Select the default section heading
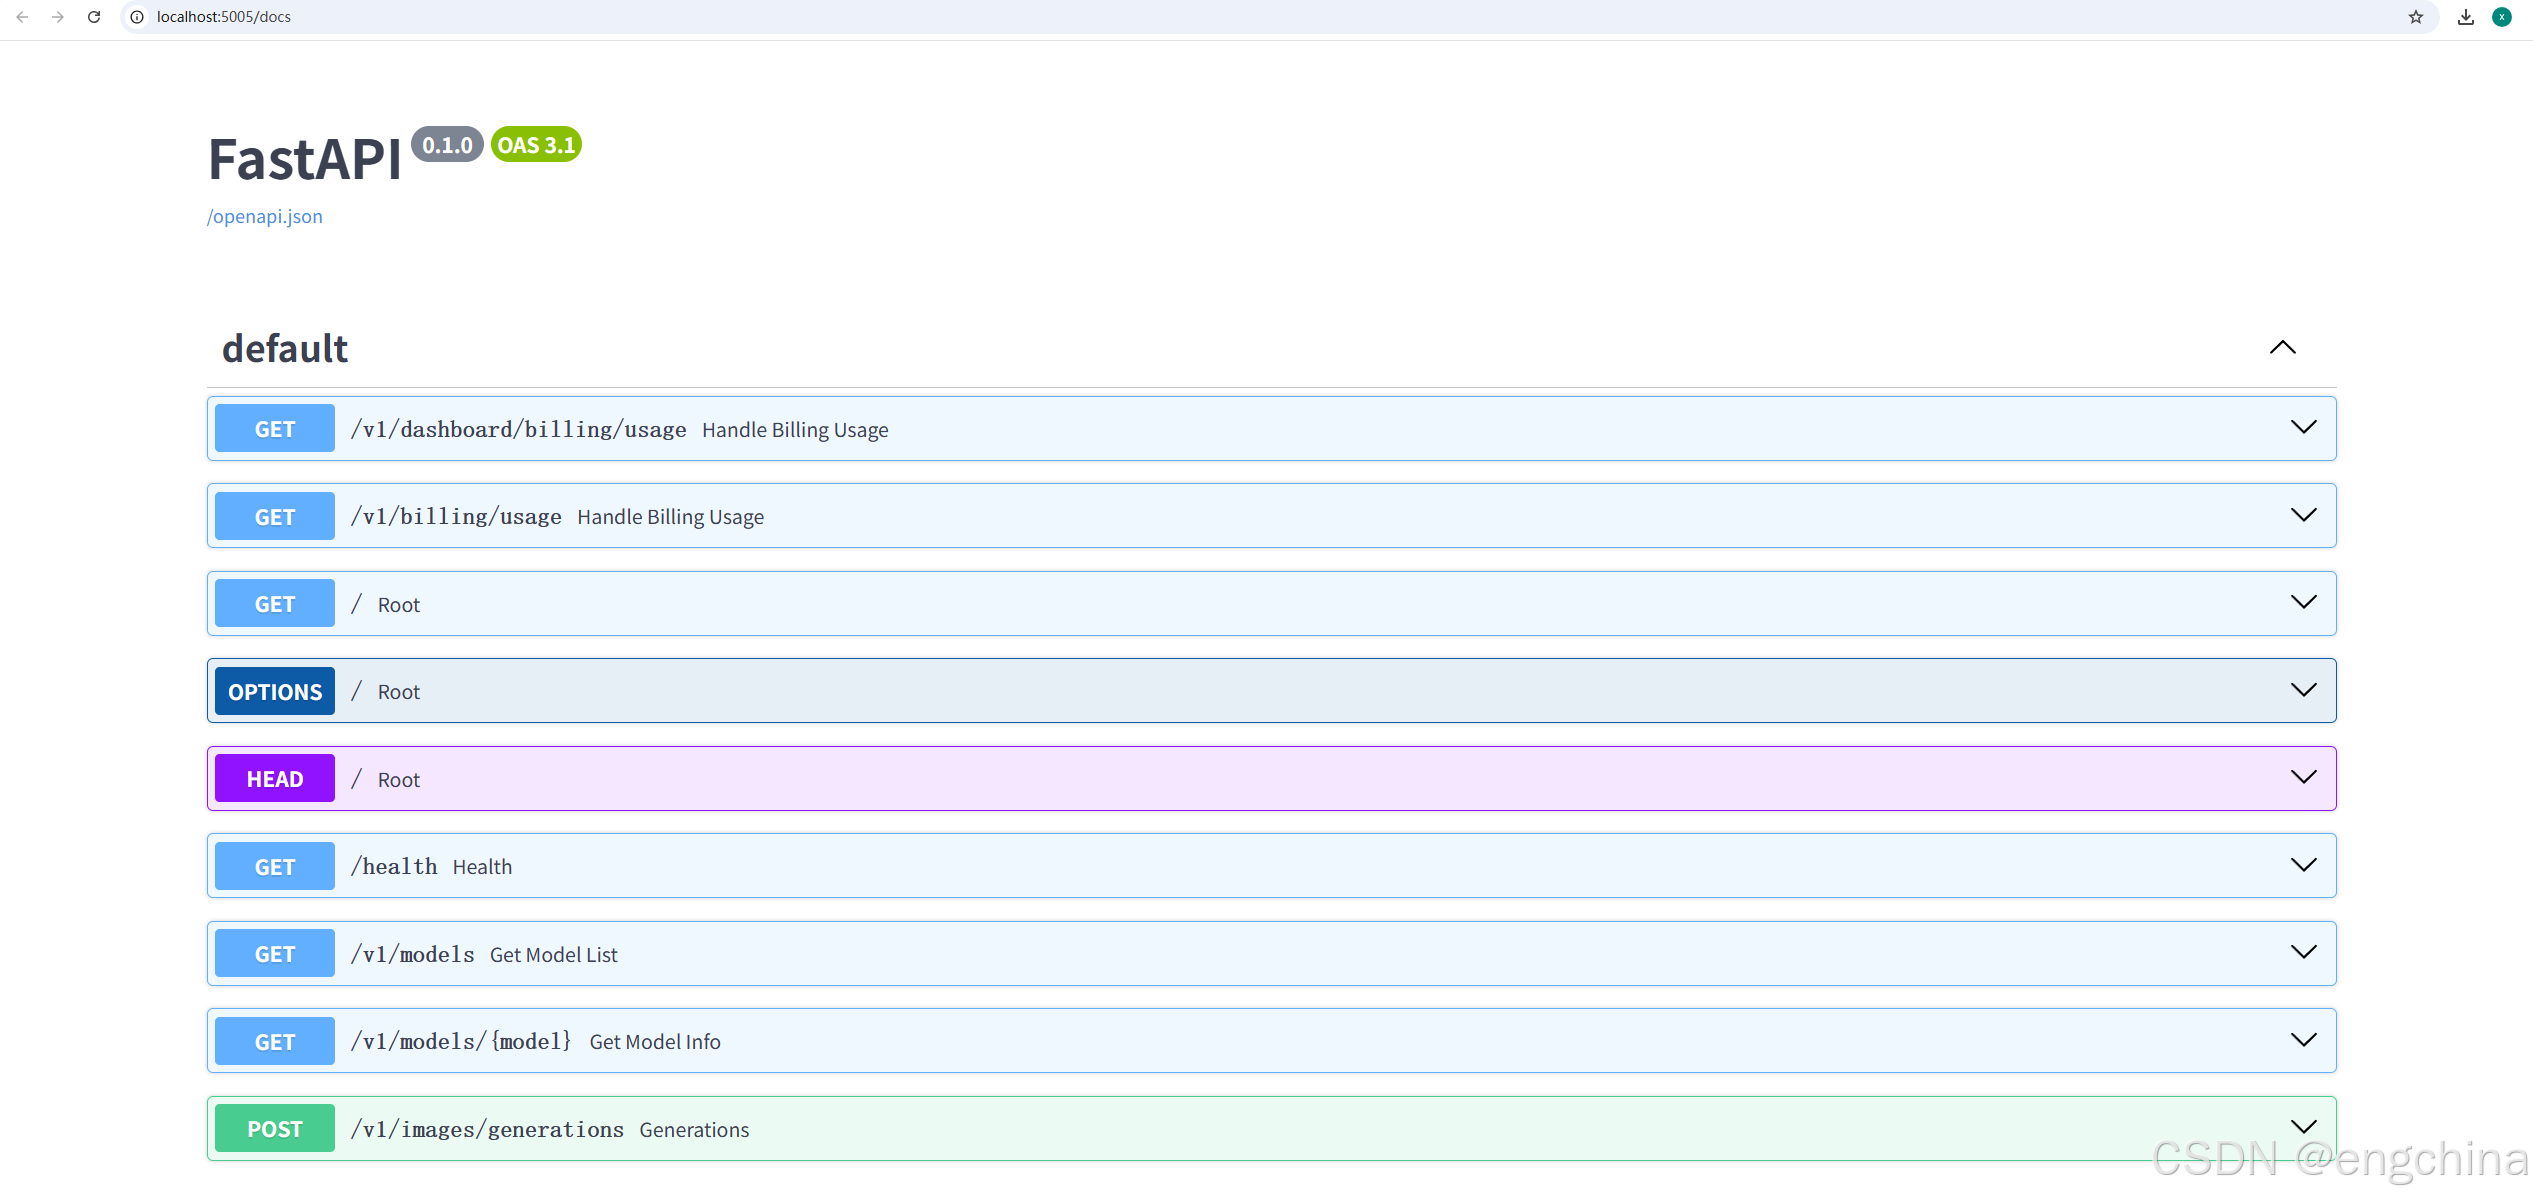Screen dimensions: 2533x1199 coord(285,349)
